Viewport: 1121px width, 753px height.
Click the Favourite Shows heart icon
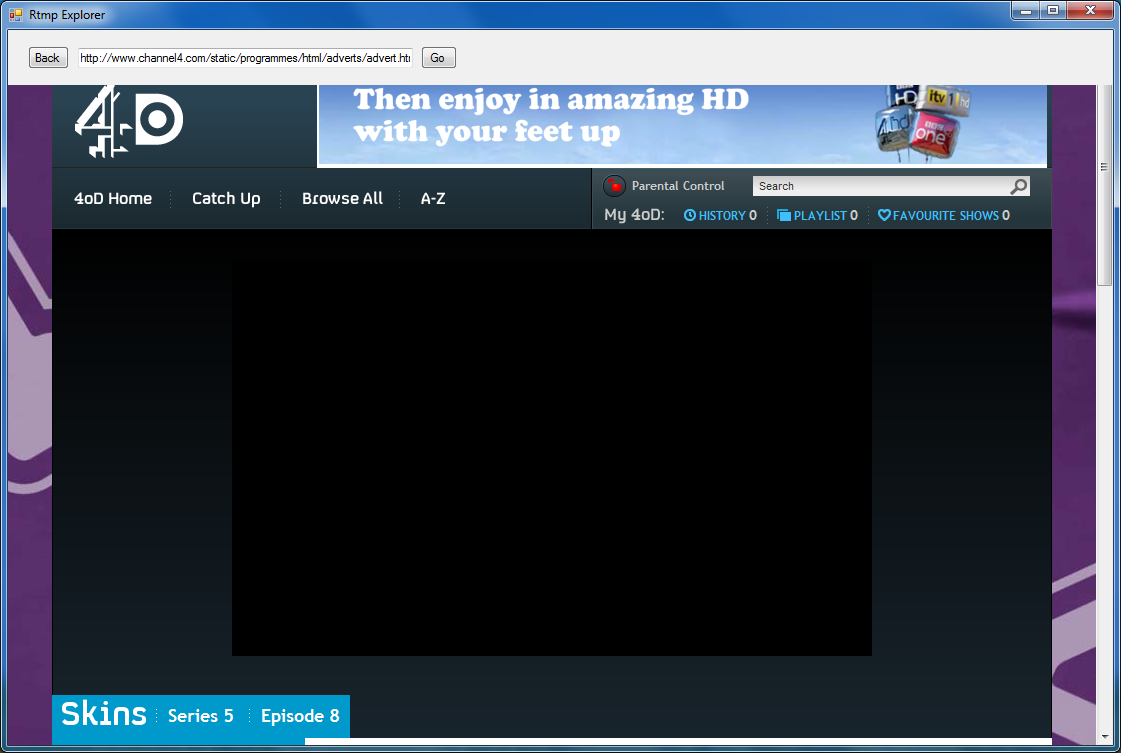point(884,215)
